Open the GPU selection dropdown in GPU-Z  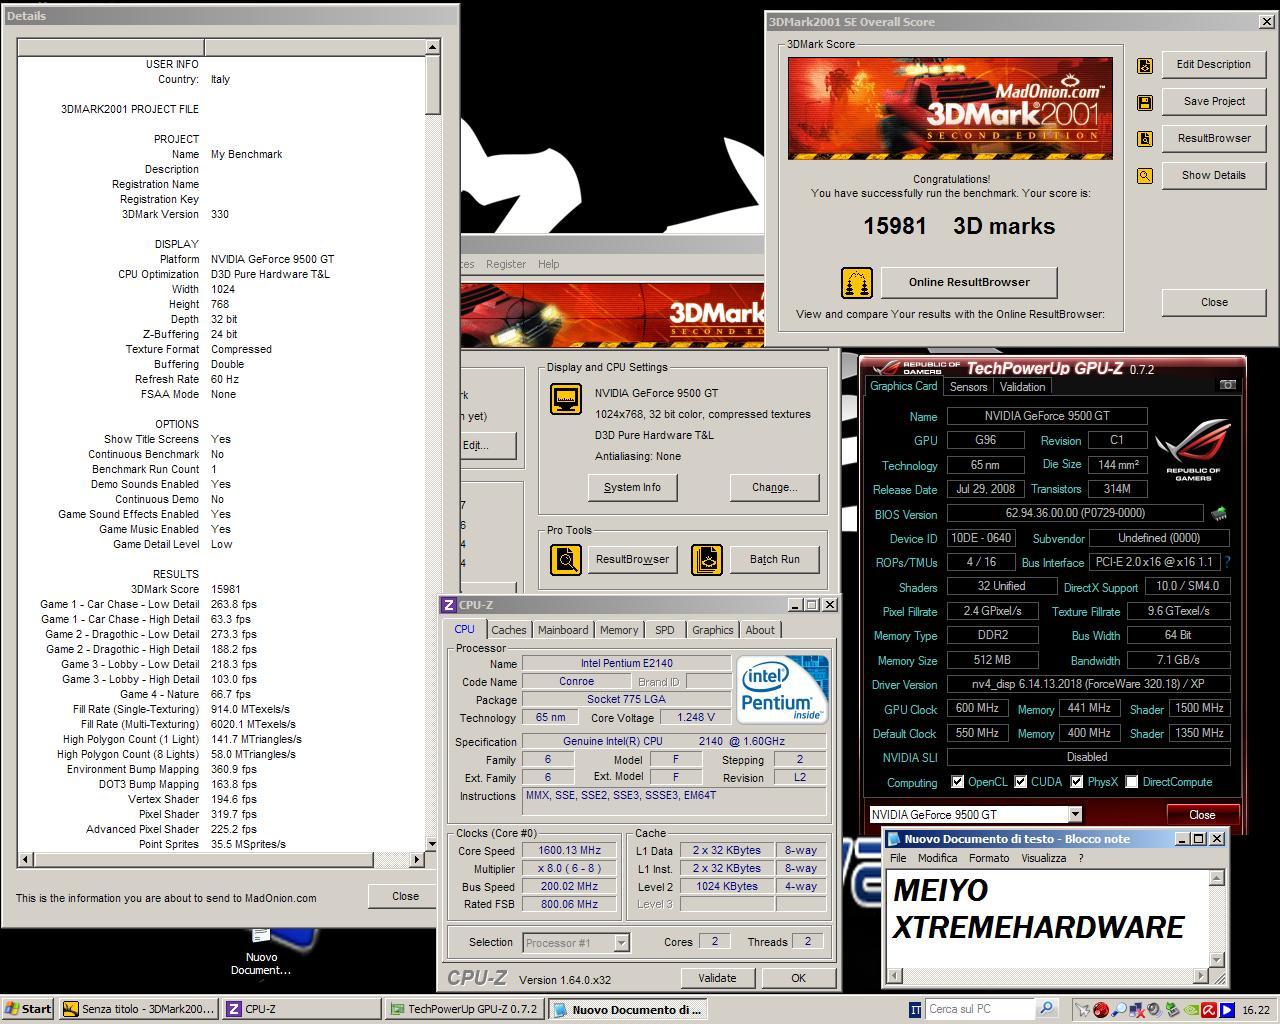click(x=1075, y=814)
